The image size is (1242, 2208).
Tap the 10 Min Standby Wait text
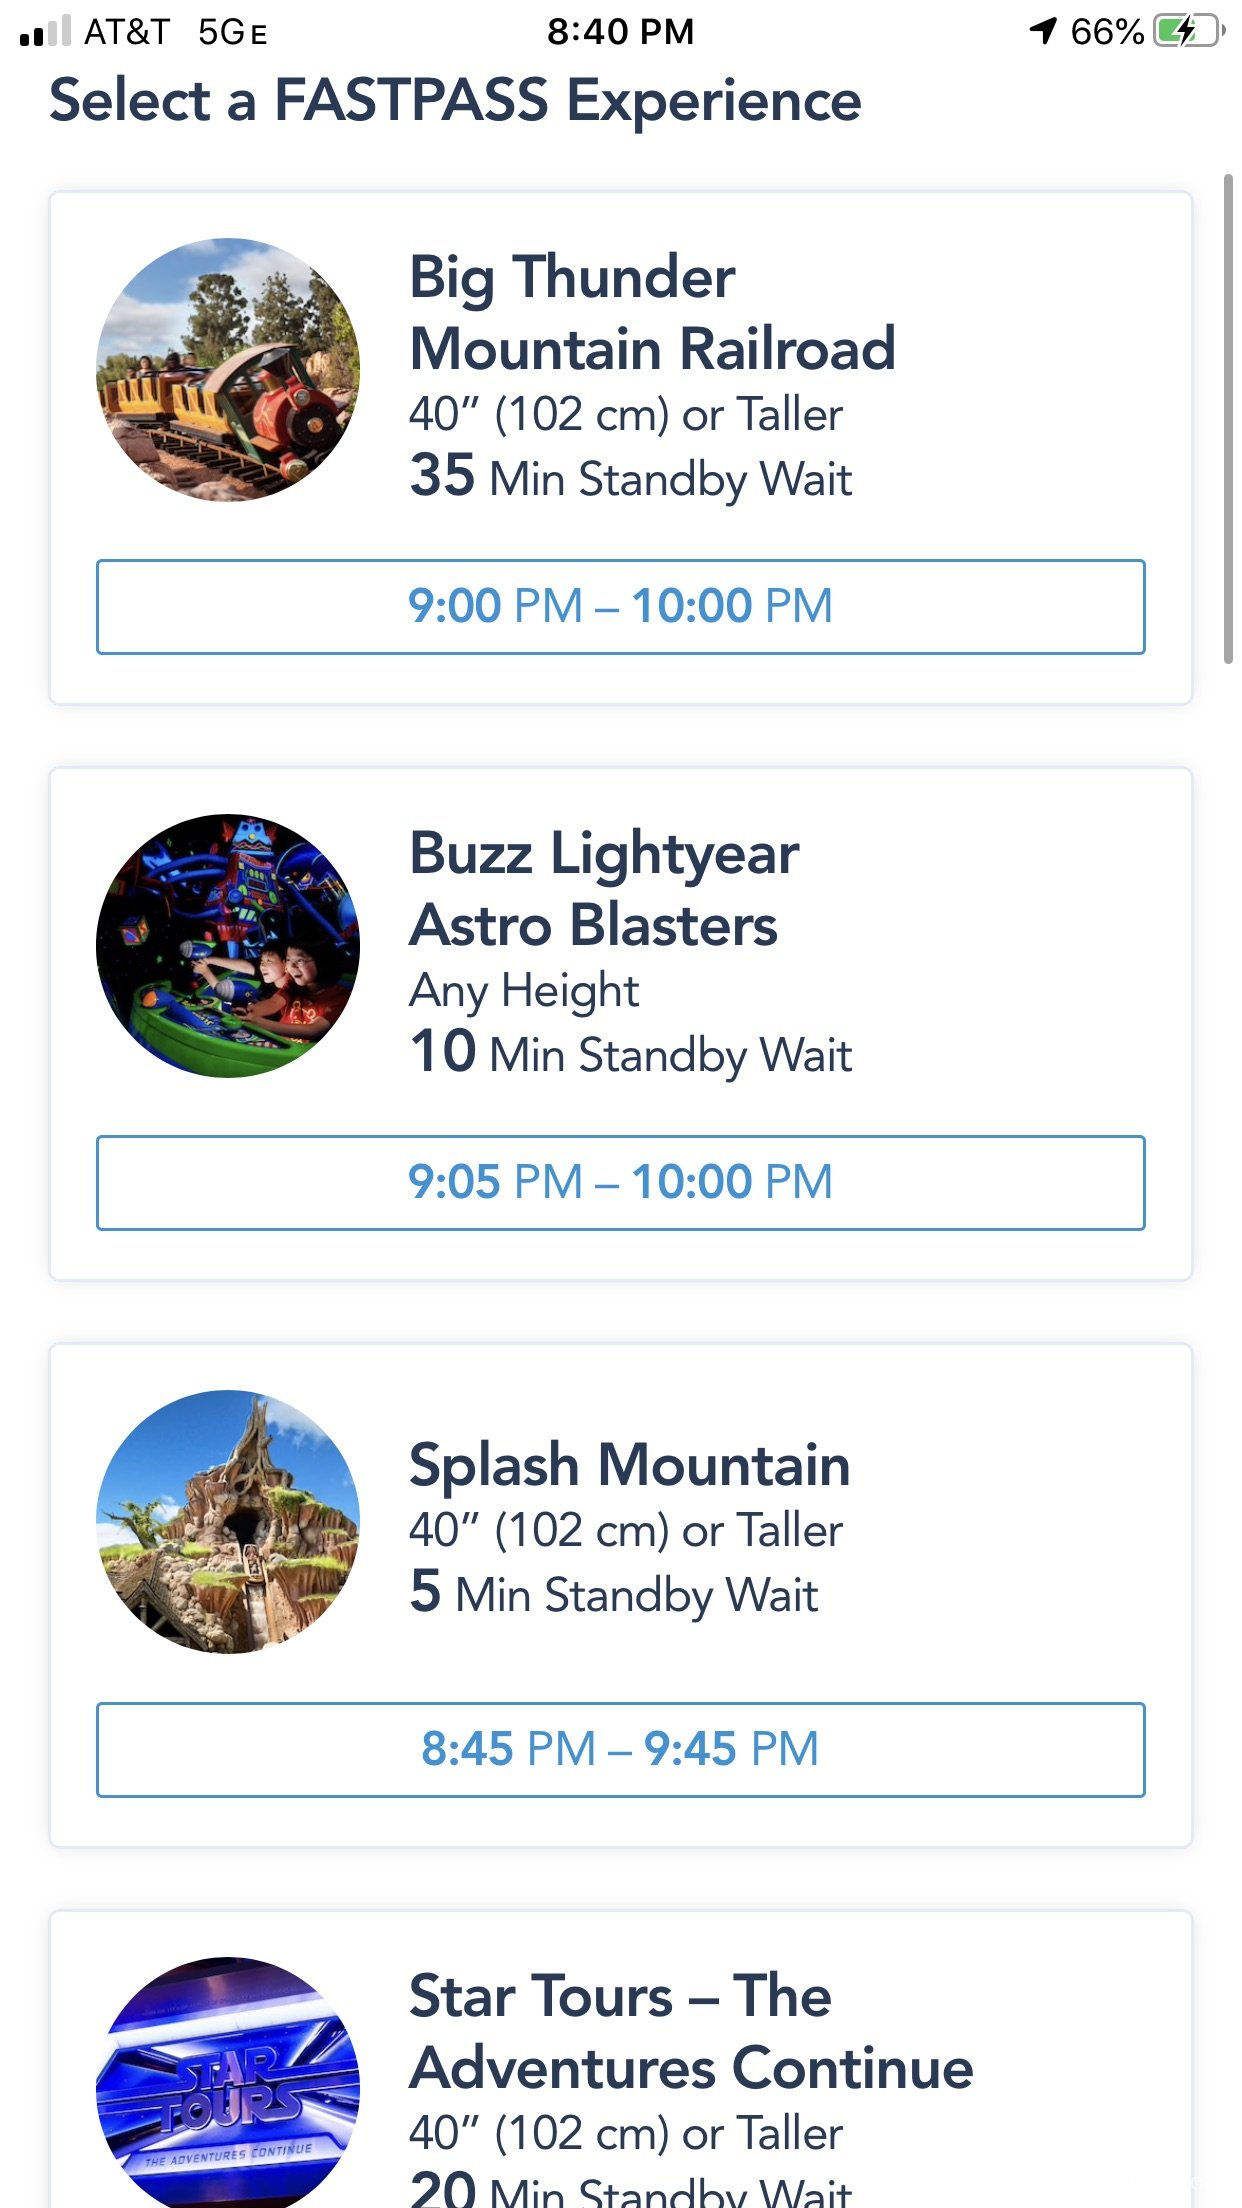pos(631,1053)
